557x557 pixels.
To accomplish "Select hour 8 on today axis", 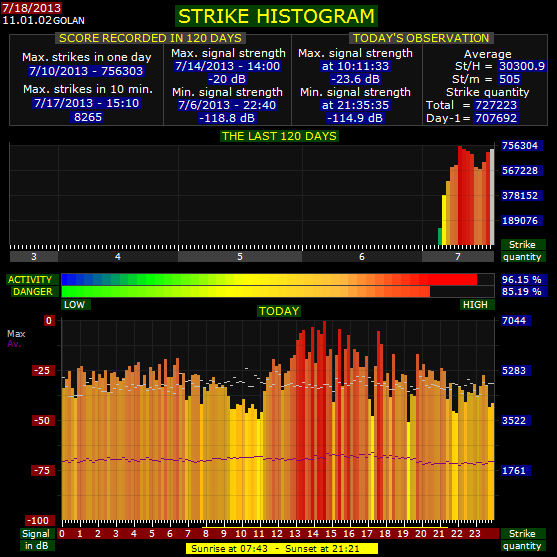I will coord(205,534).
